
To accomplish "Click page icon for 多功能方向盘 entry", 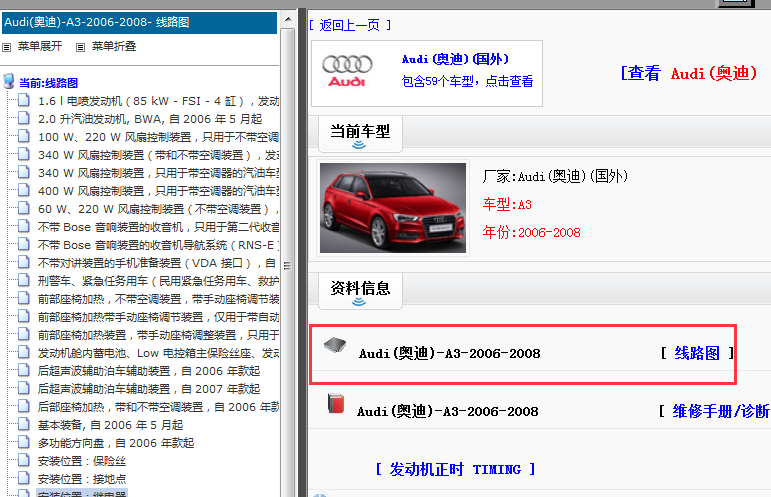I will click(24, 442).
